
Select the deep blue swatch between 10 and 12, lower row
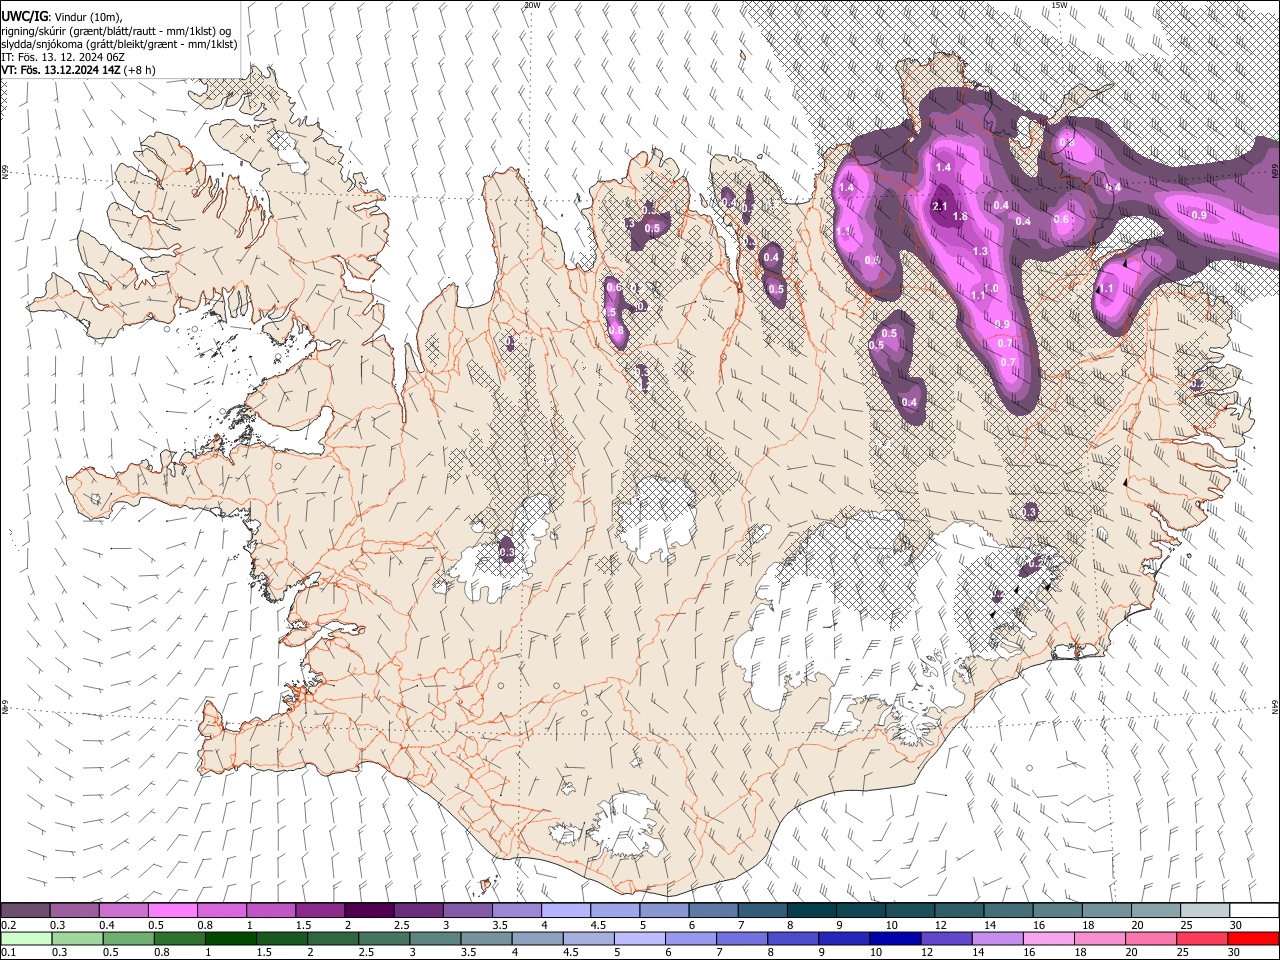click(896, 938)
